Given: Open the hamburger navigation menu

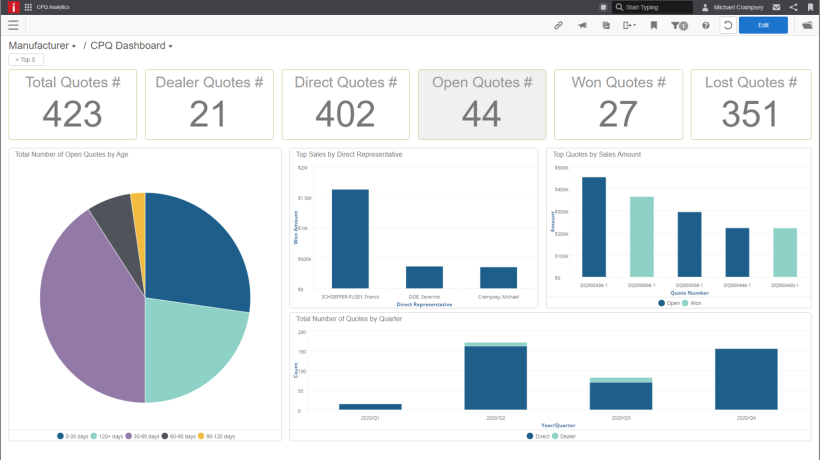Looking at the screenshot, I should point(13,25).
